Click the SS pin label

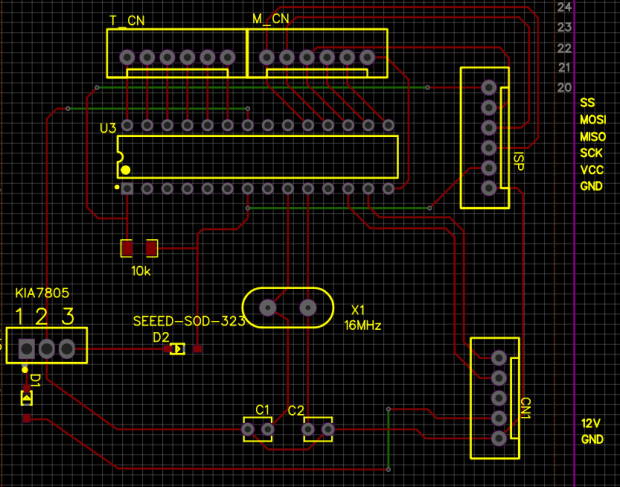[x=587, y=103]
